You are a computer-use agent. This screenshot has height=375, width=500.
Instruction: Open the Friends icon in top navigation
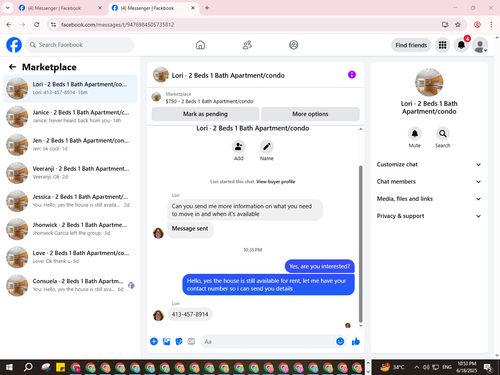(x=247, y=45)
